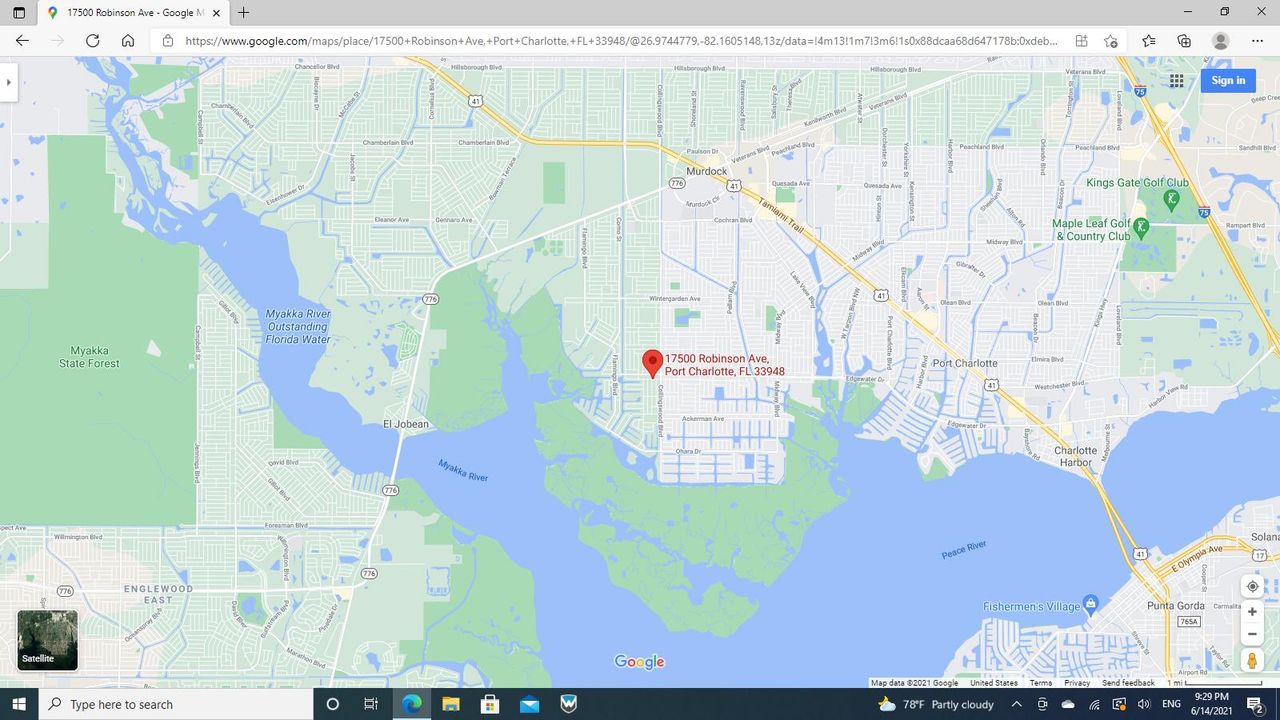Open Wi-Fi network settings
1280x720 pixels.
(x=1094, y=704)
